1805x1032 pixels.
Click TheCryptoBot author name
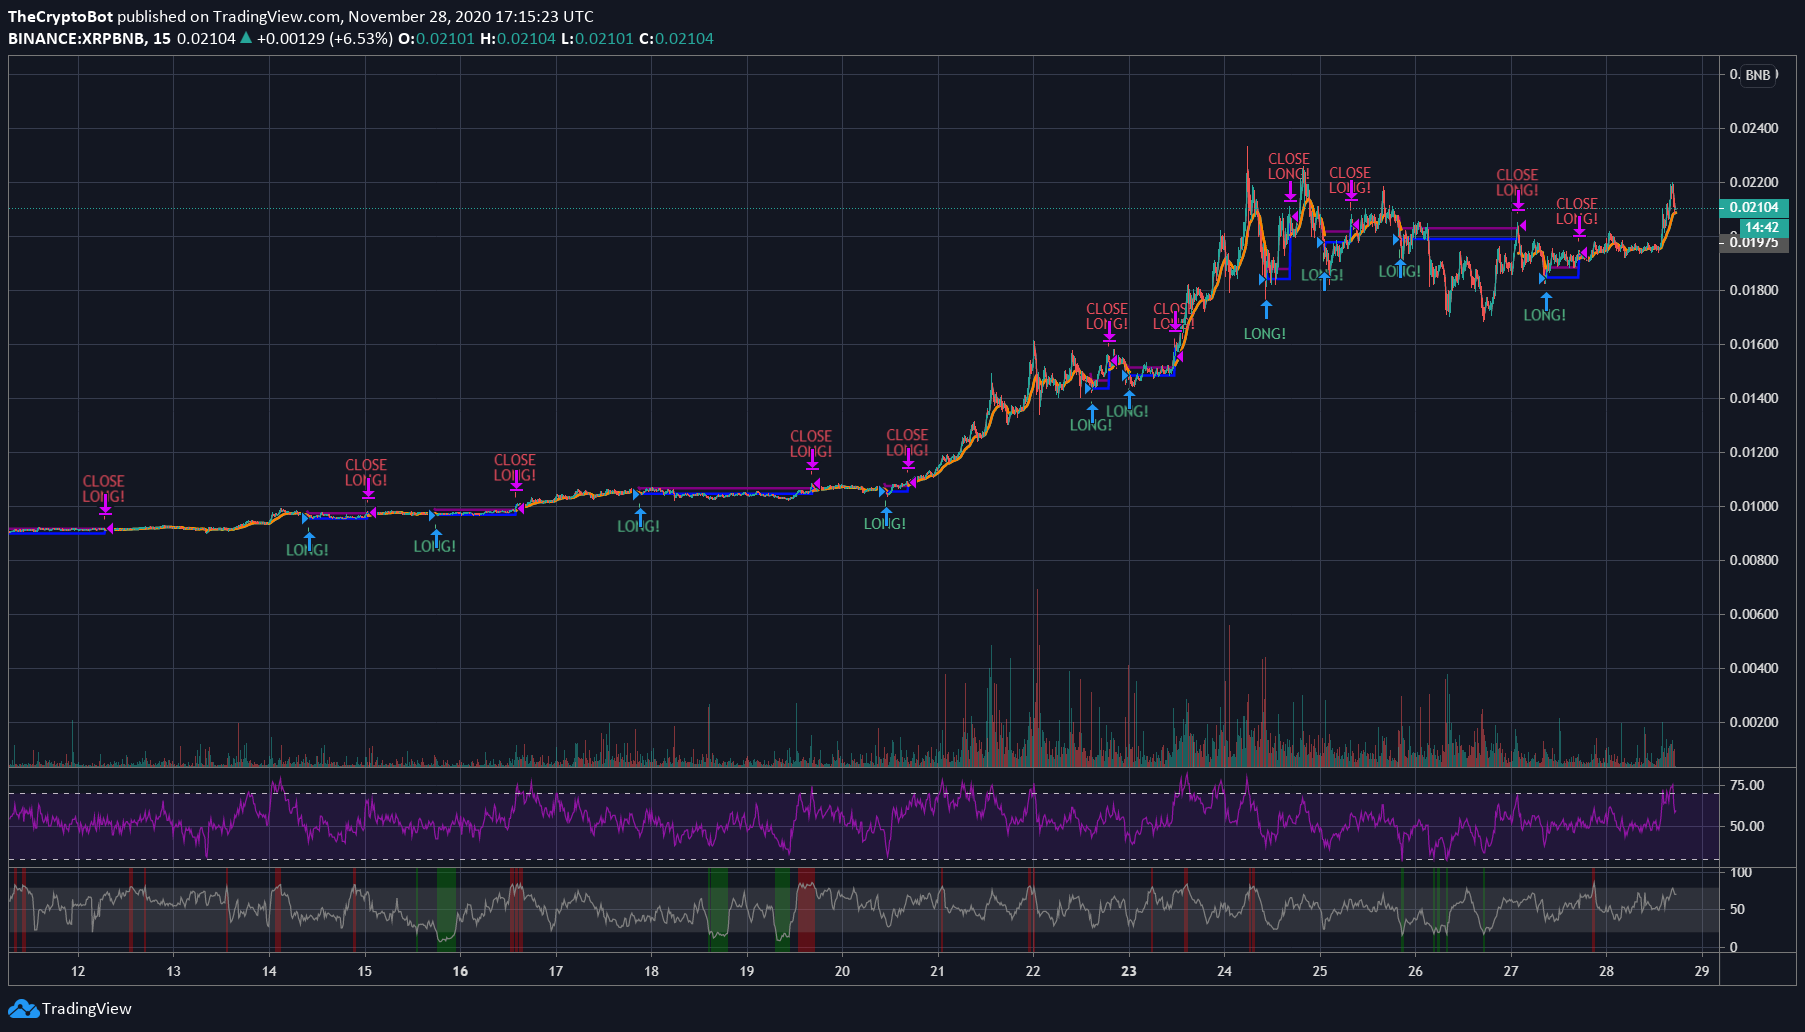(x=60, y=16)
